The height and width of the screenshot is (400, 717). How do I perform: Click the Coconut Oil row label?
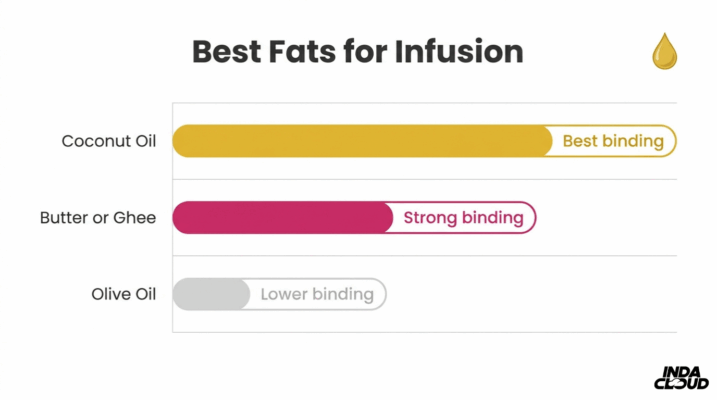[109, 141]
